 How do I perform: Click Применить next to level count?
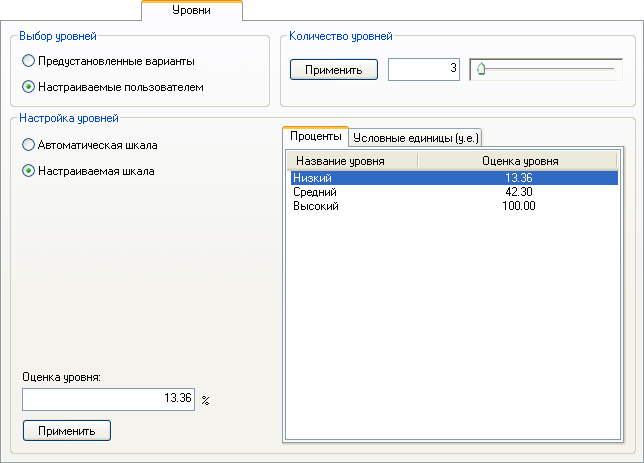pos(334,70)
